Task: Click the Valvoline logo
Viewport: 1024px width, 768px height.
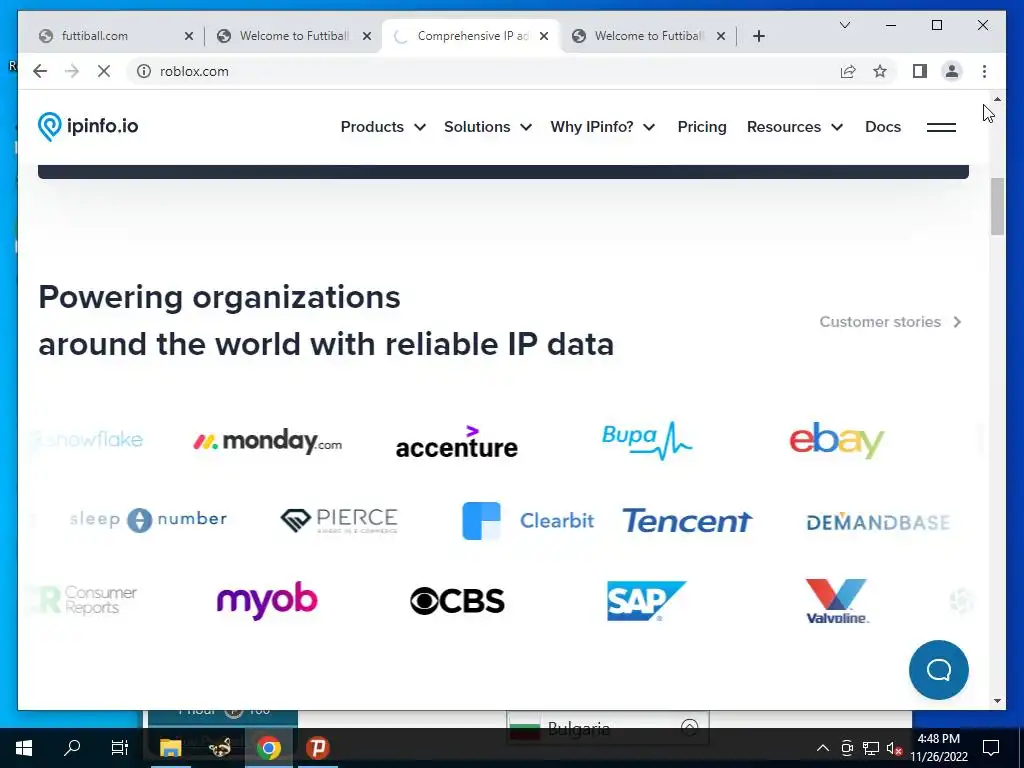Action: tap(837, 601)
